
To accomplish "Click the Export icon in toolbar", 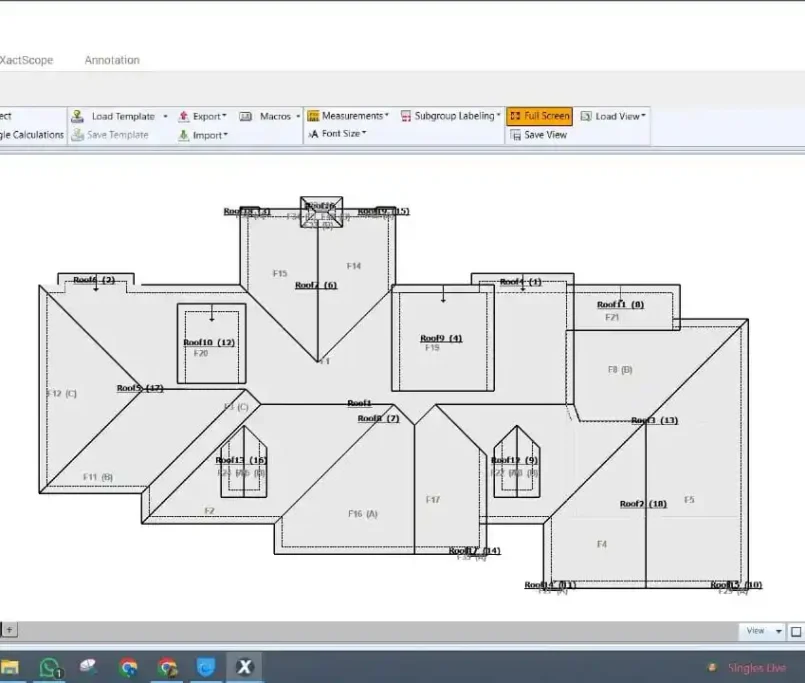I will pos(184,116).
